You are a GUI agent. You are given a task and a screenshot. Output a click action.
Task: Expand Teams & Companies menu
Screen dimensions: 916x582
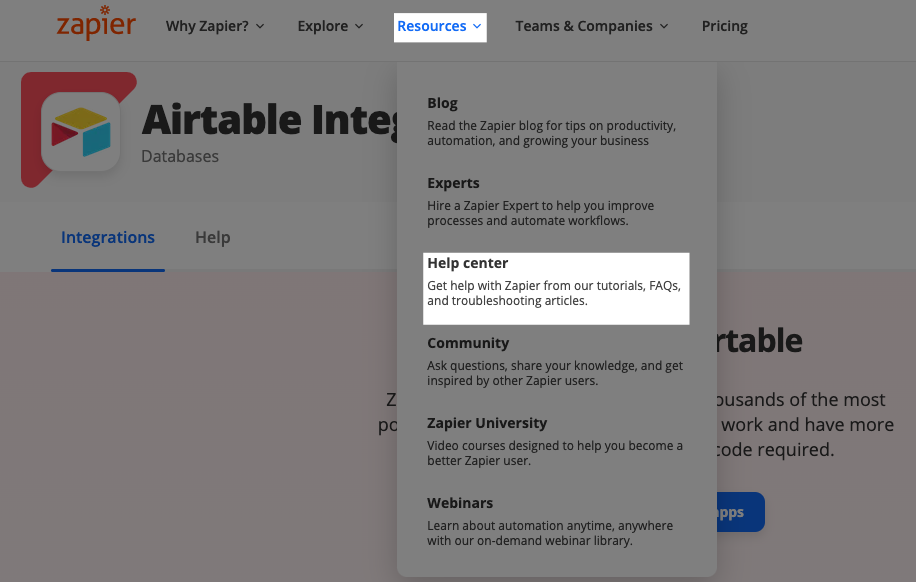(x=592, y=26)
